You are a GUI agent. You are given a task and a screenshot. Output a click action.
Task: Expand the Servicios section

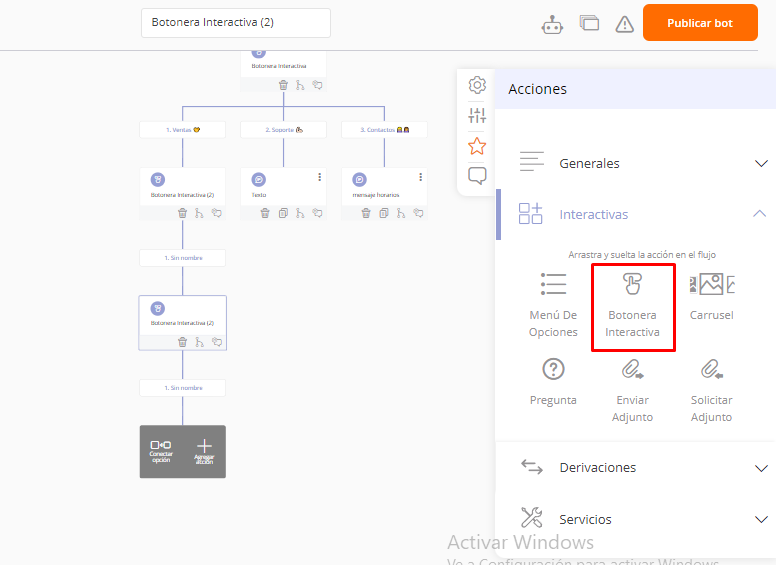[760, 519]
